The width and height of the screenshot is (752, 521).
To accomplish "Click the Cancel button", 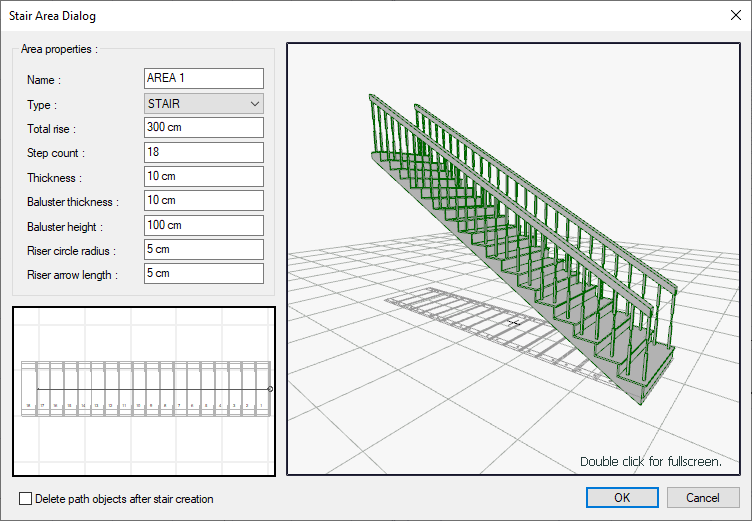I will pyautogui.click(x=703, y=497).
